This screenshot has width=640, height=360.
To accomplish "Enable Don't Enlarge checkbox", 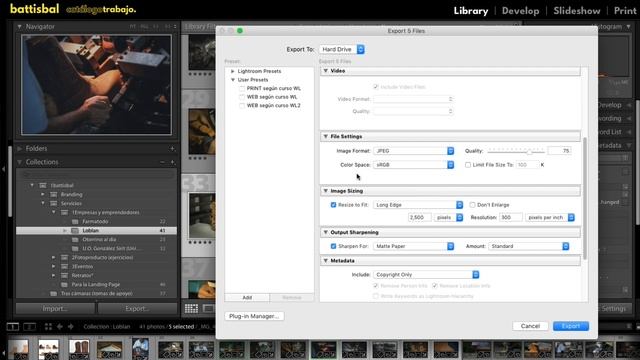I will 472,205.
